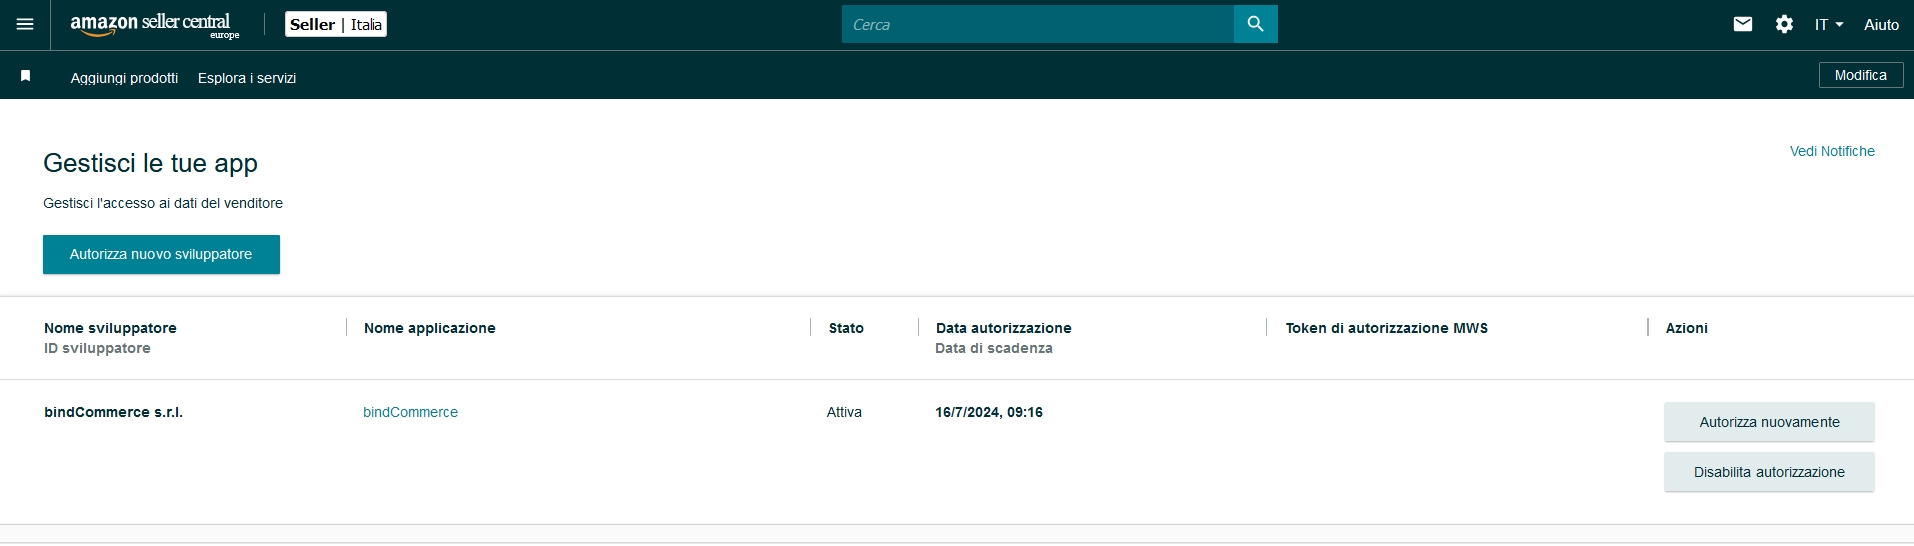This screenshot has height=546, width=1914.
Task: Click Autorizza nuovamente for bindCommerce
Action: point(1768,422)
